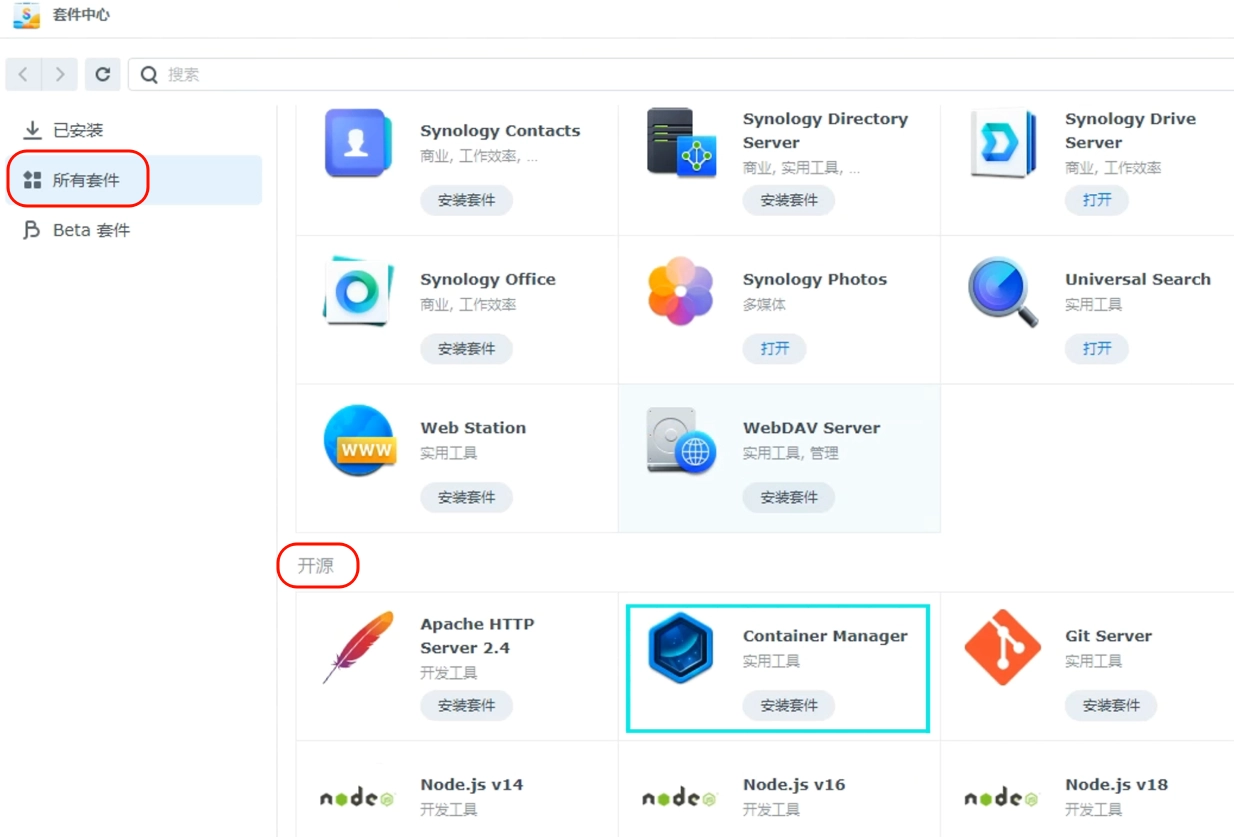Open the Node.js v16 logo

[x=681, y=797]
